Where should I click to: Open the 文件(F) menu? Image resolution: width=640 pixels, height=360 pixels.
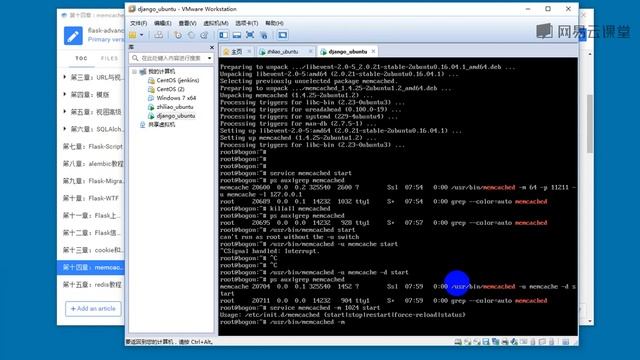pyautogui.click(x=139, y=23)
